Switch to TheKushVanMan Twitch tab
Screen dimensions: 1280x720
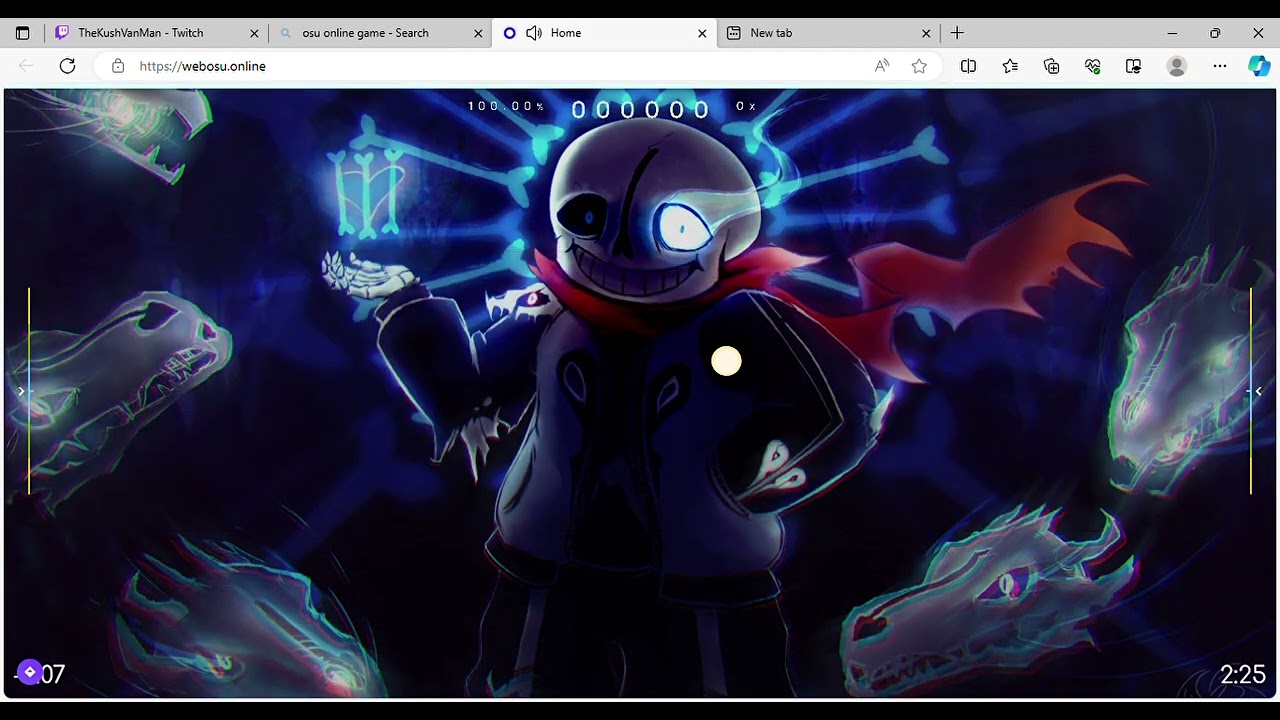[155, 33]
